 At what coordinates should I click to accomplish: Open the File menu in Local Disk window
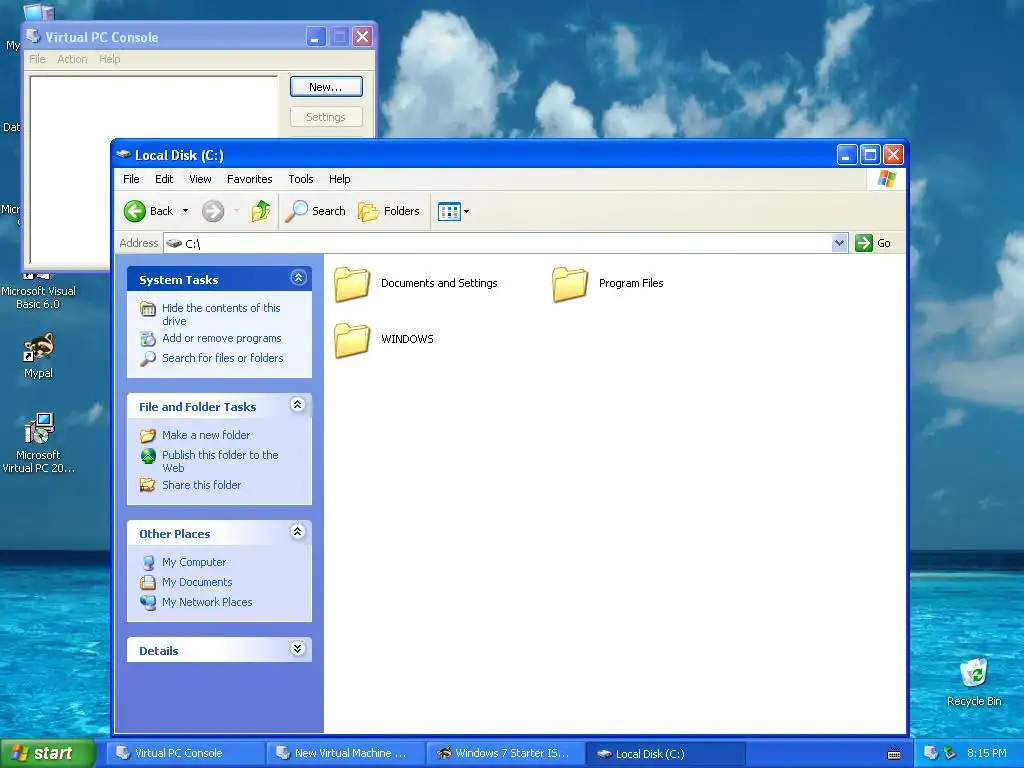131,179
